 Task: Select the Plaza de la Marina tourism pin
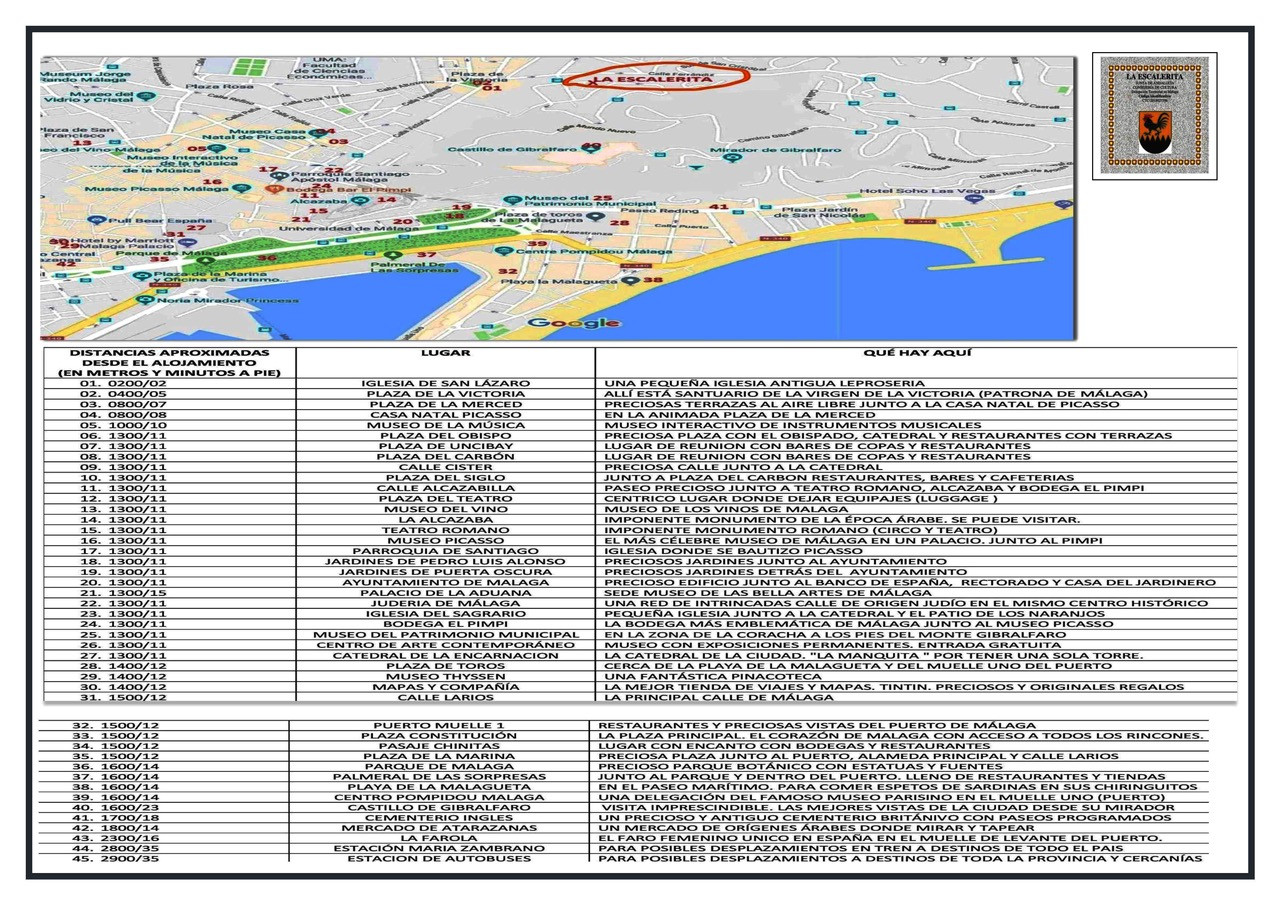(143, 275)
